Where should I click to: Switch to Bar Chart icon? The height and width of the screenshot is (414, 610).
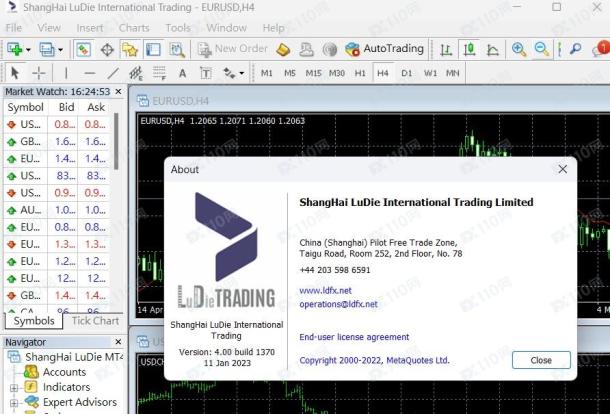coord(446,50)
